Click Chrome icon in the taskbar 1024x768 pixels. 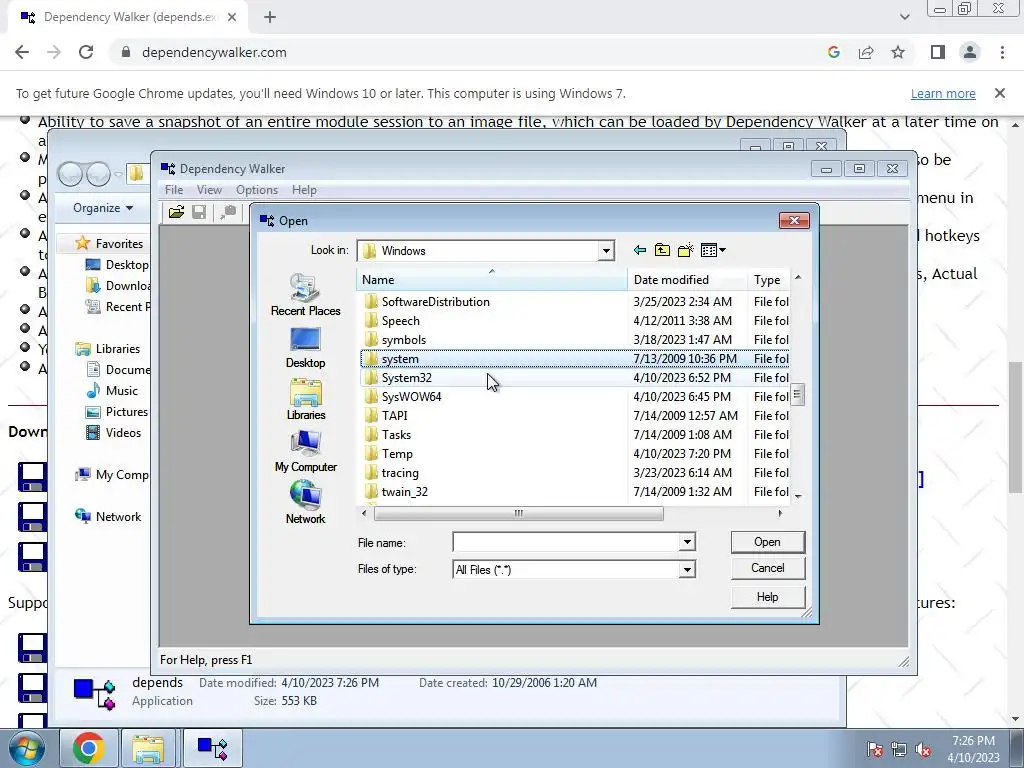(x=88, y=748)
